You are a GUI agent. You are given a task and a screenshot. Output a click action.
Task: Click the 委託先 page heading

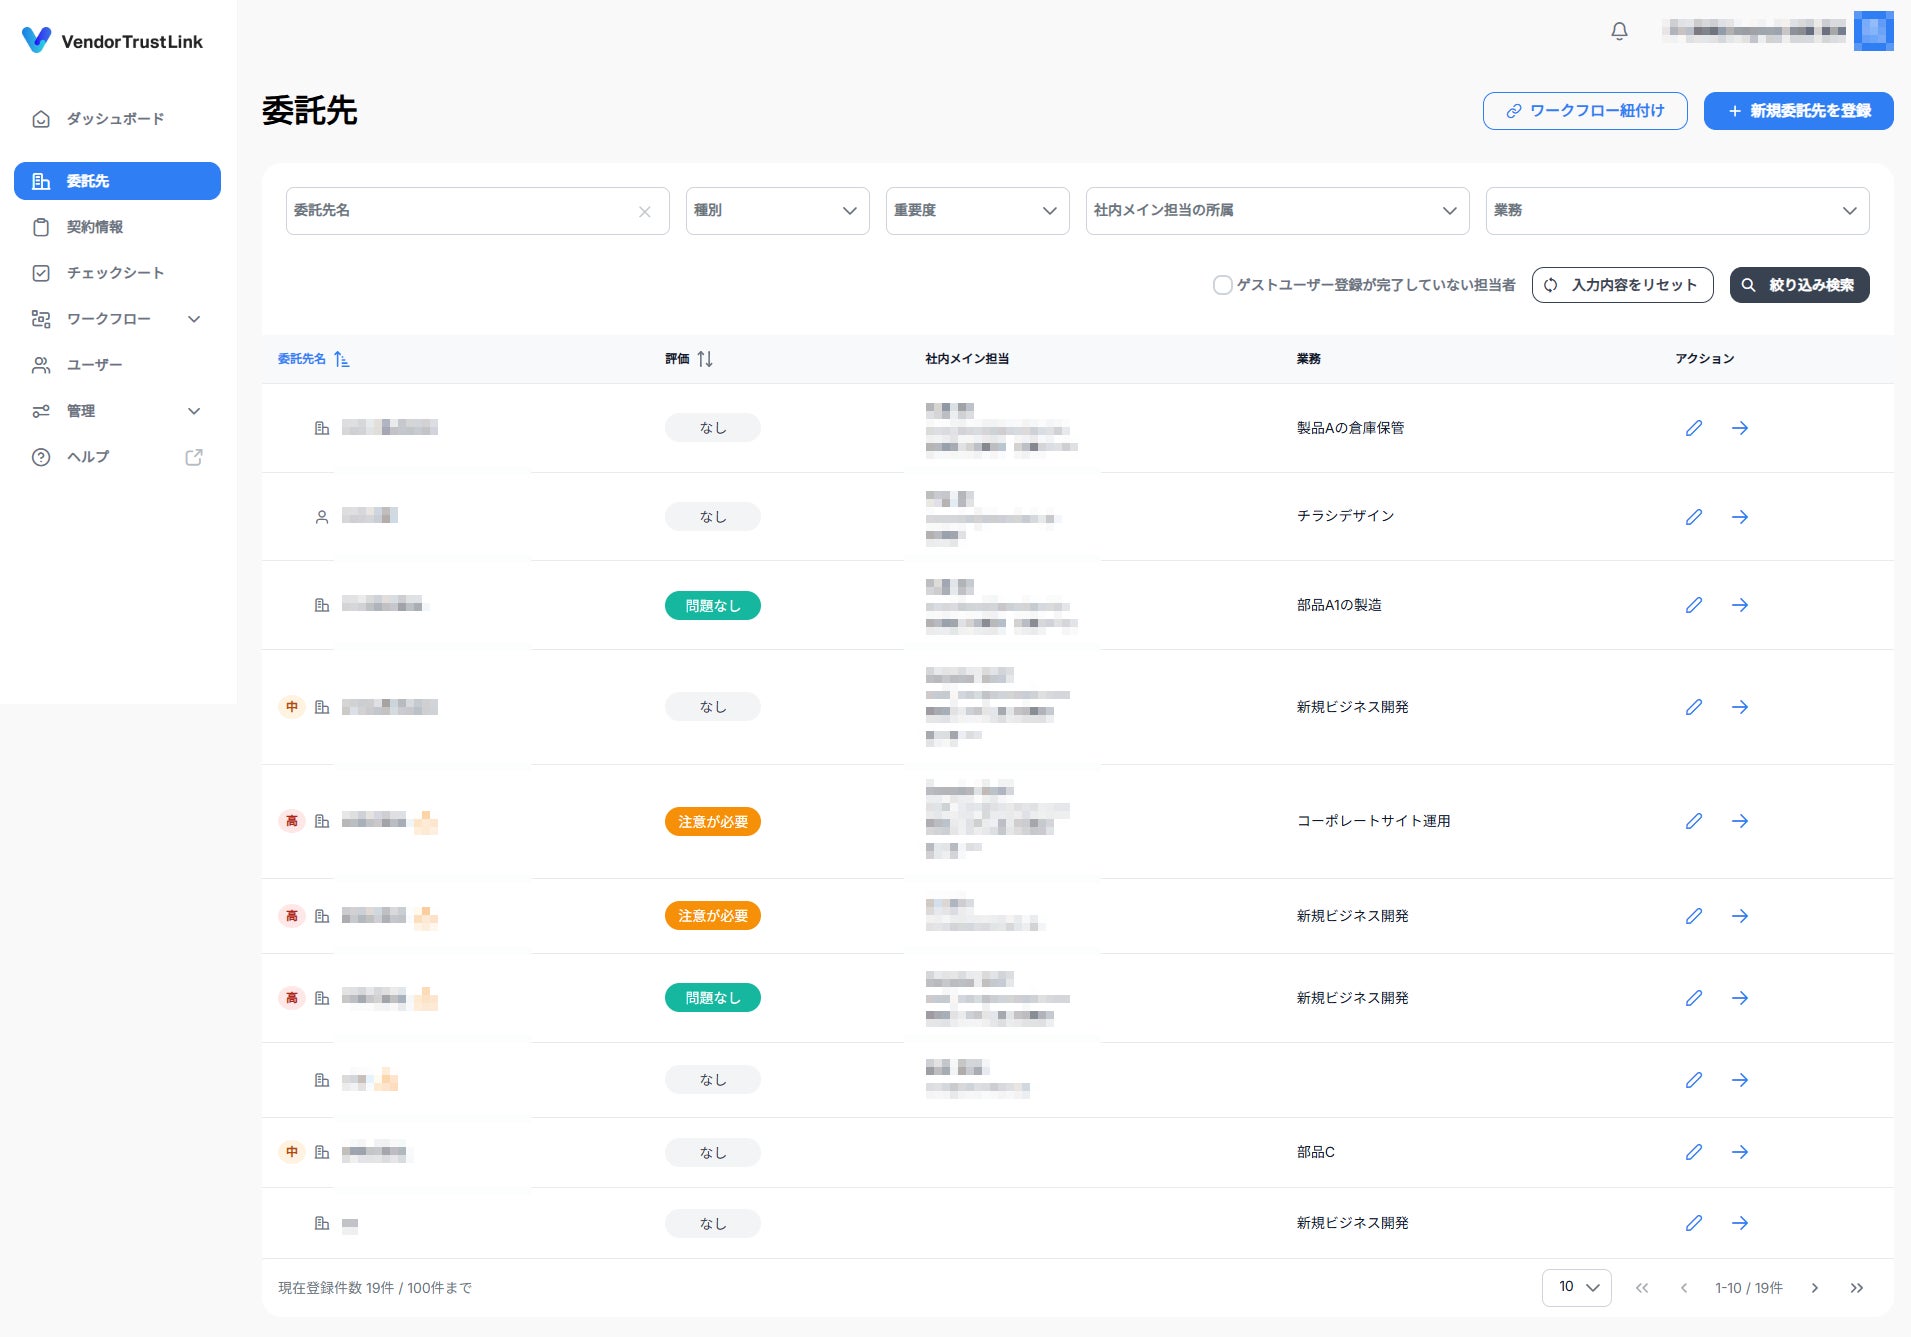(x=310, y=111)
